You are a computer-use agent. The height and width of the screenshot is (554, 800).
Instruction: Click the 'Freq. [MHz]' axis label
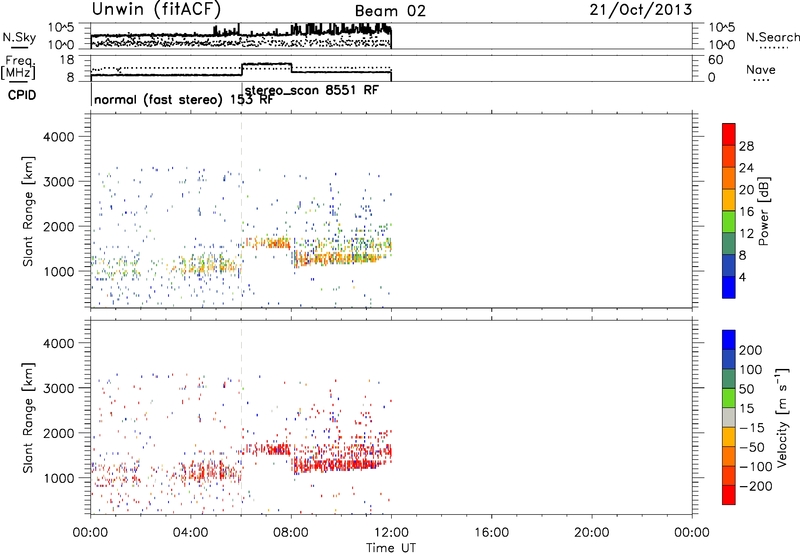tap(19, 68)
